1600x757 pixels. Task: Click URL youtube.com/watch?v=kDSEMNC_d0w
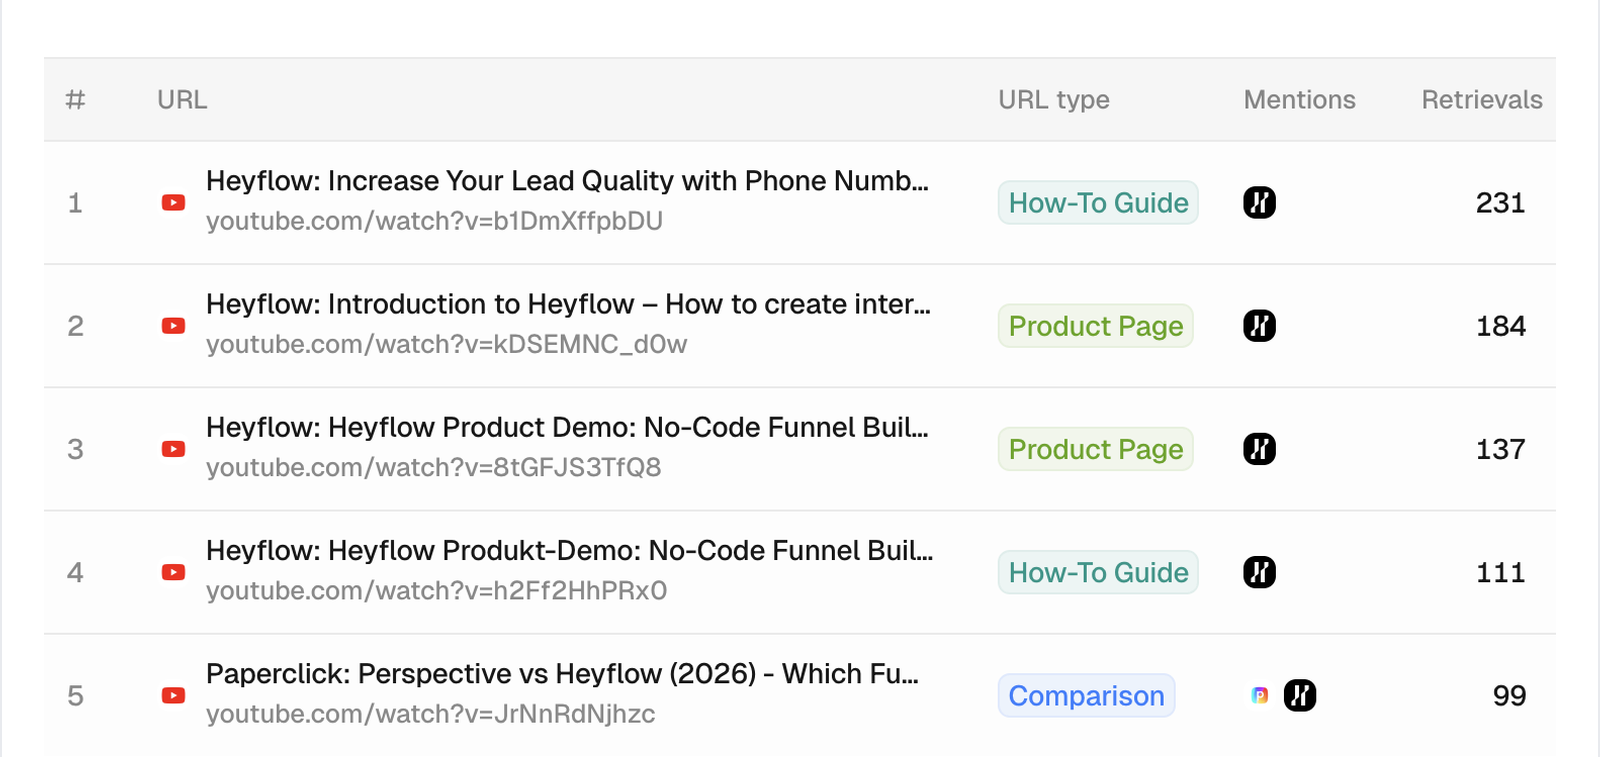tap(446, 344)
